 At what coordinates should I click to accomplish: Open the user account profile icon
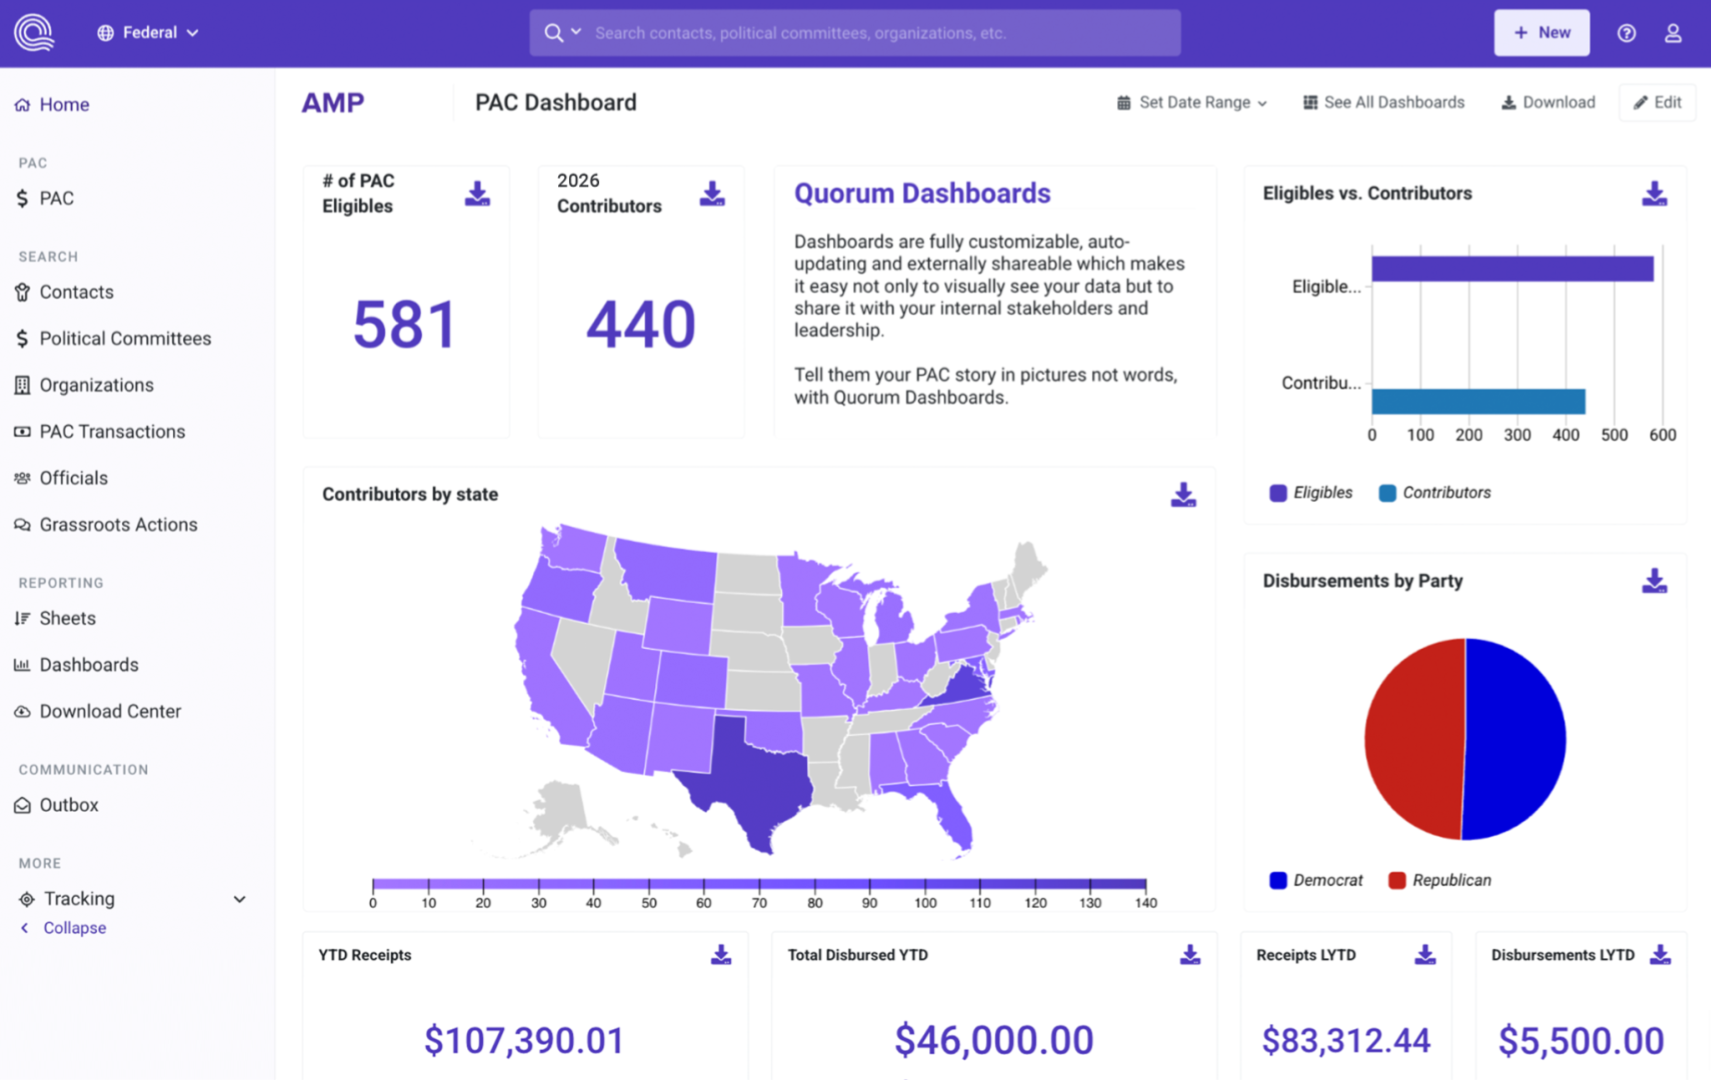pyautogui.click(x=1672, y=33)
